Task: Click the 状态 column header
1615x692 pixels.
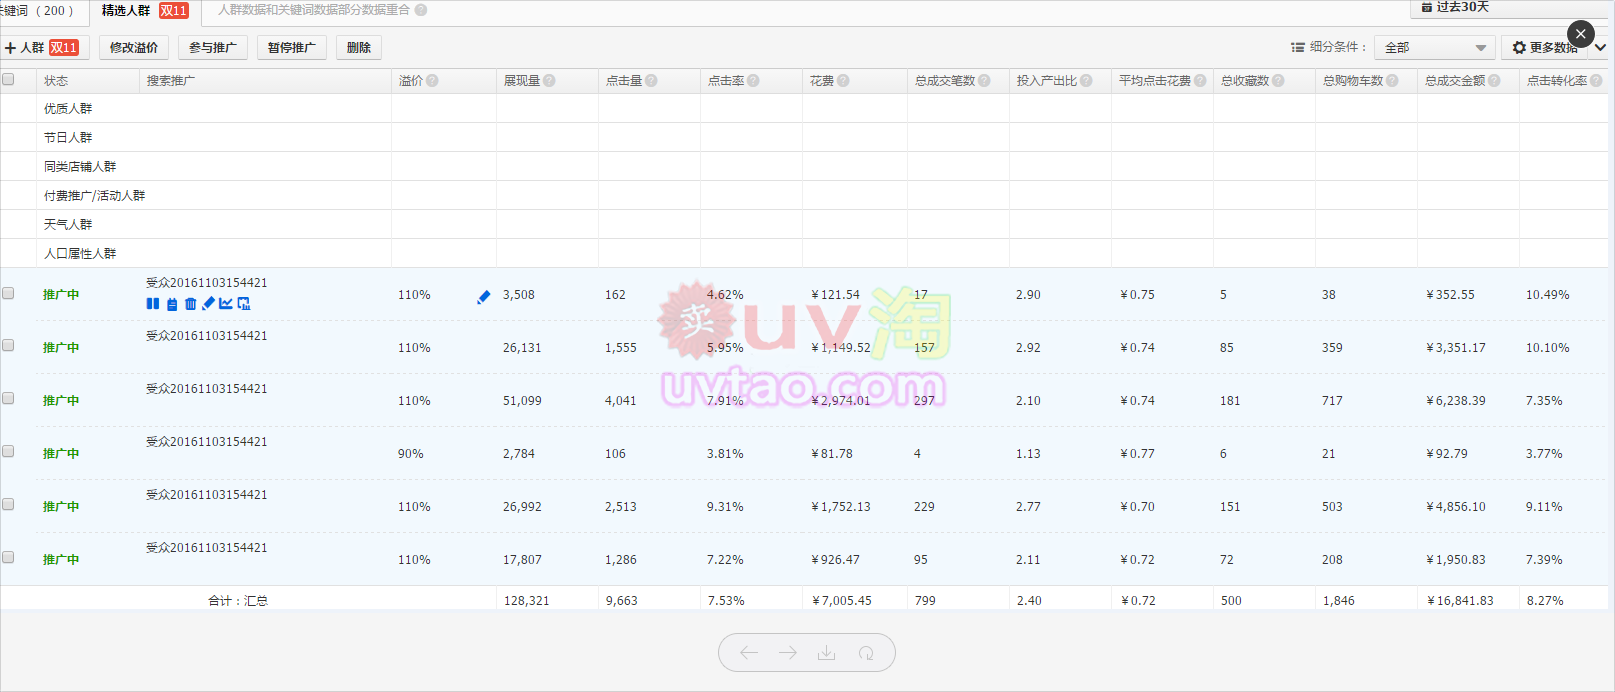Action: 56,81
